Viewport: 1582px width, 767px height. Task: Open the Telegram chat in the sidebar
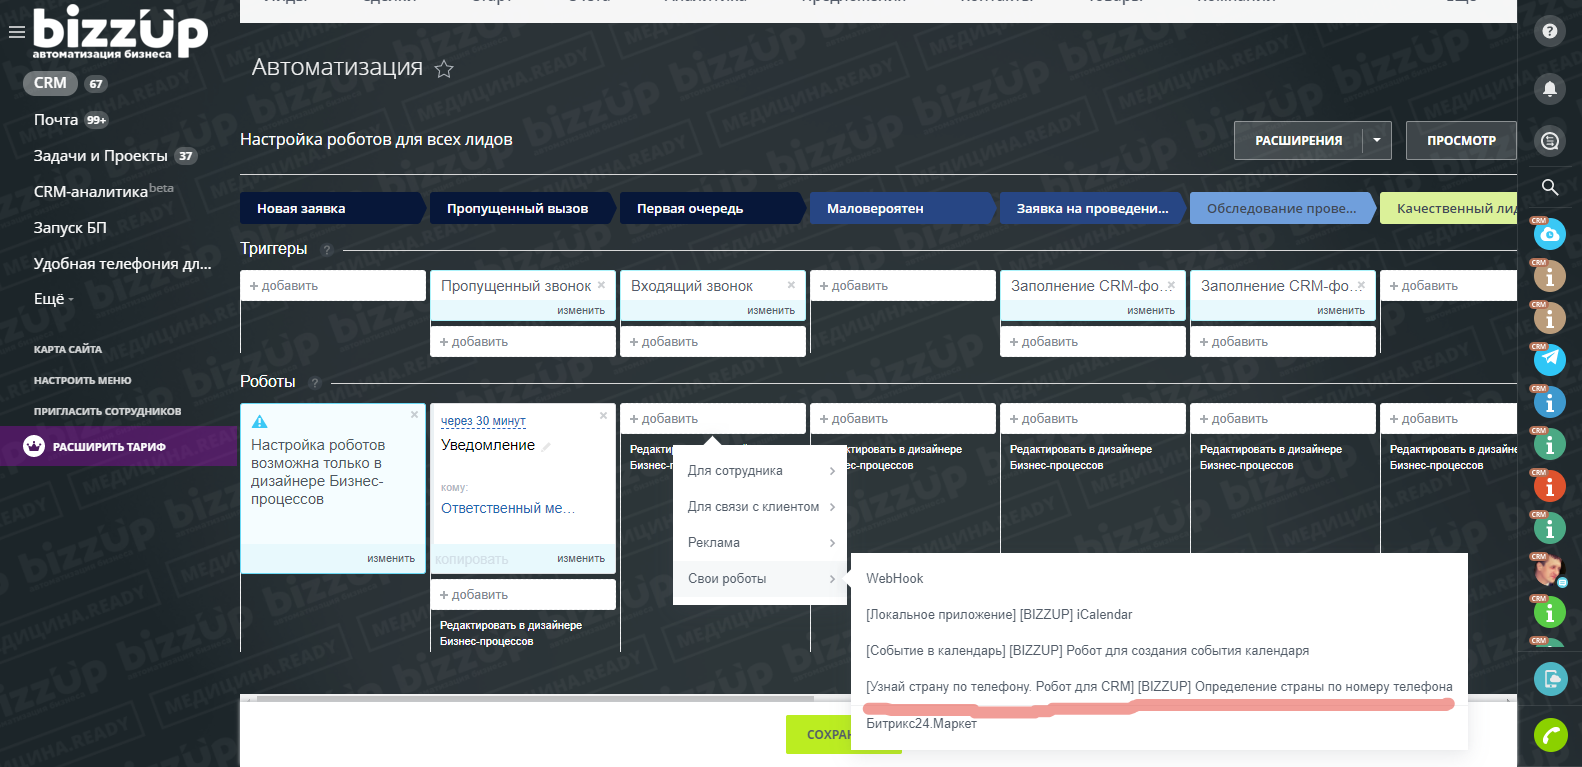(x=1549, y=358)
